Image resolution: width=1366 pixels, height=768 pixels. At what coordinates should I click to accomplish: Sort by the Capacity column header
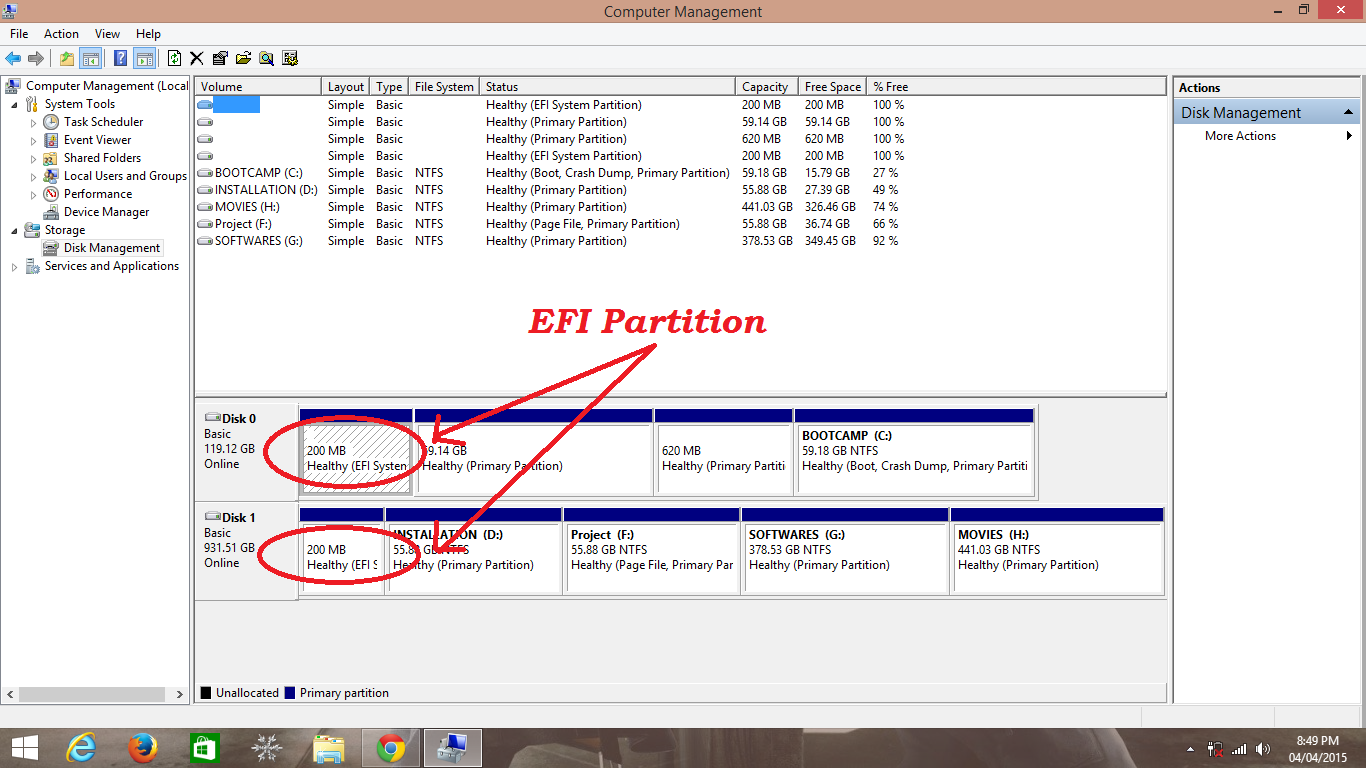(x=767, y=87)
